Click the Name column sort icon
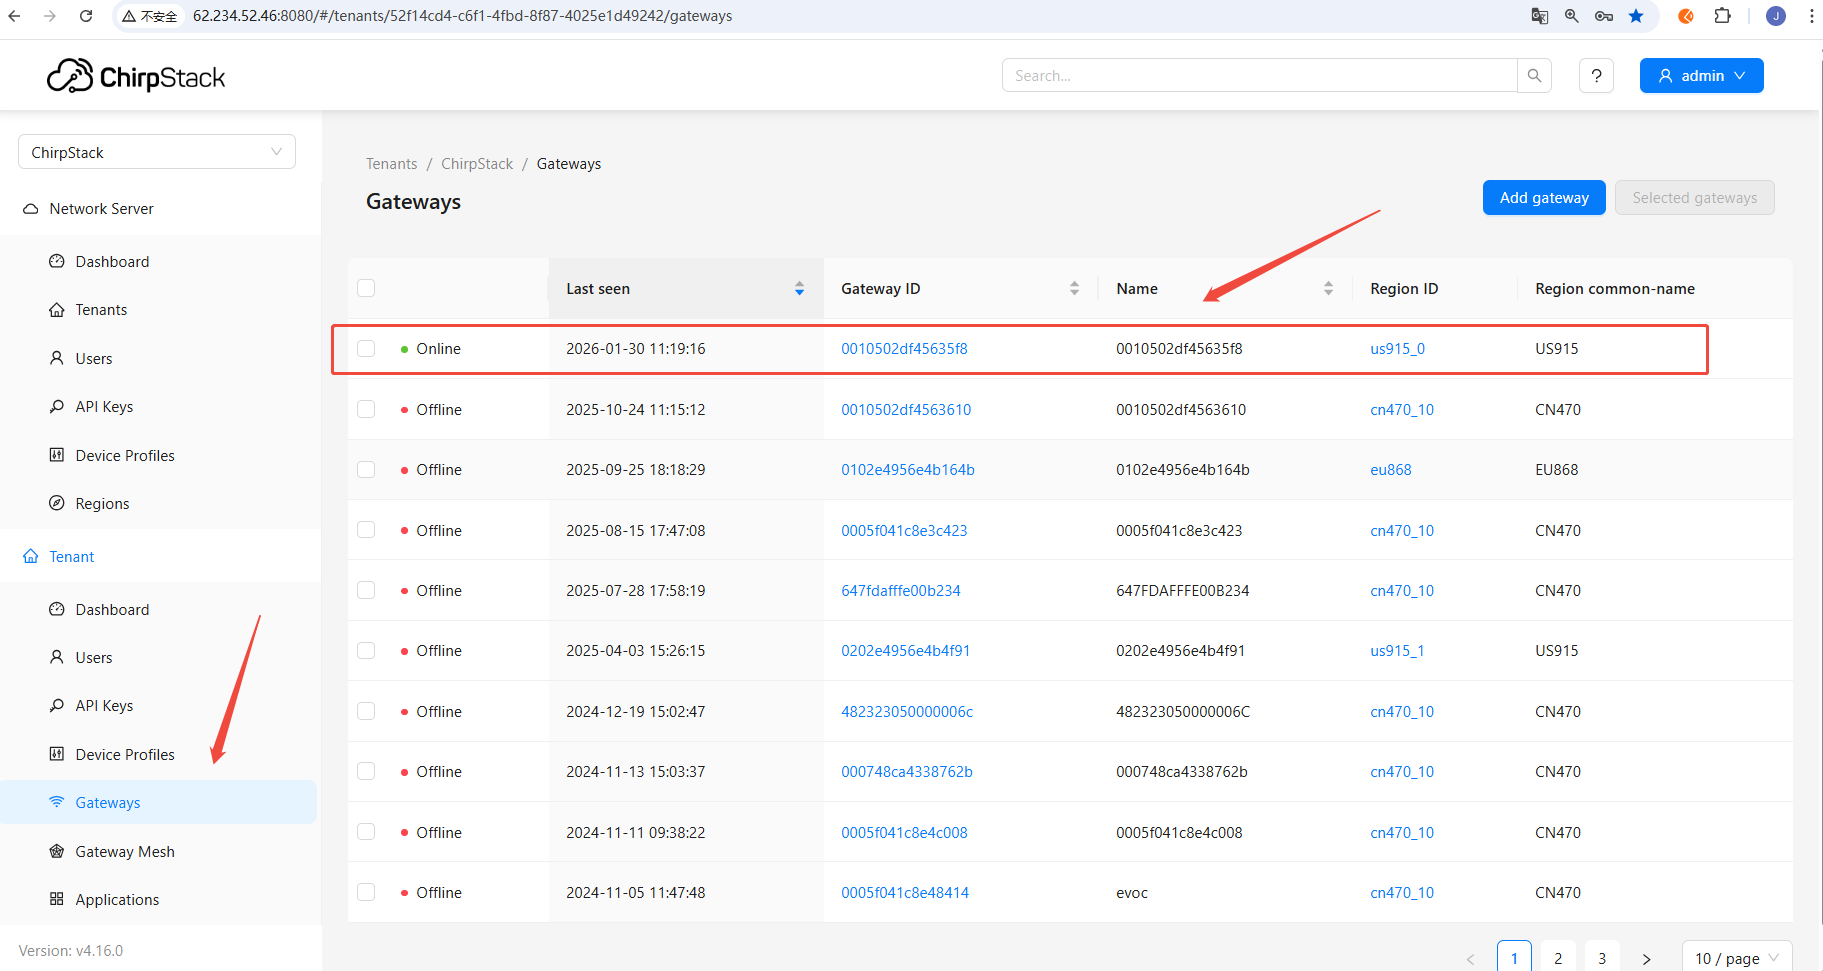Screen dimensions: 1823x971 [x=1328, y=289]
